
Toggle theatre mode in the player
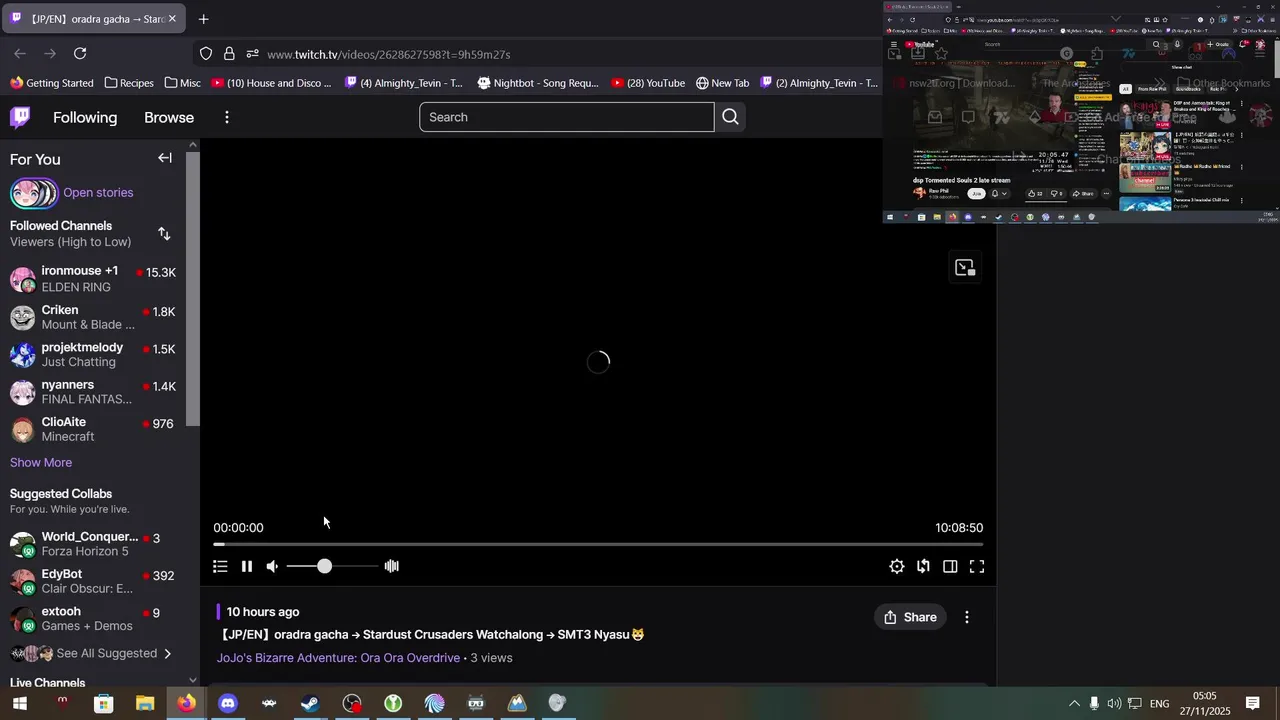coord(950,566)
